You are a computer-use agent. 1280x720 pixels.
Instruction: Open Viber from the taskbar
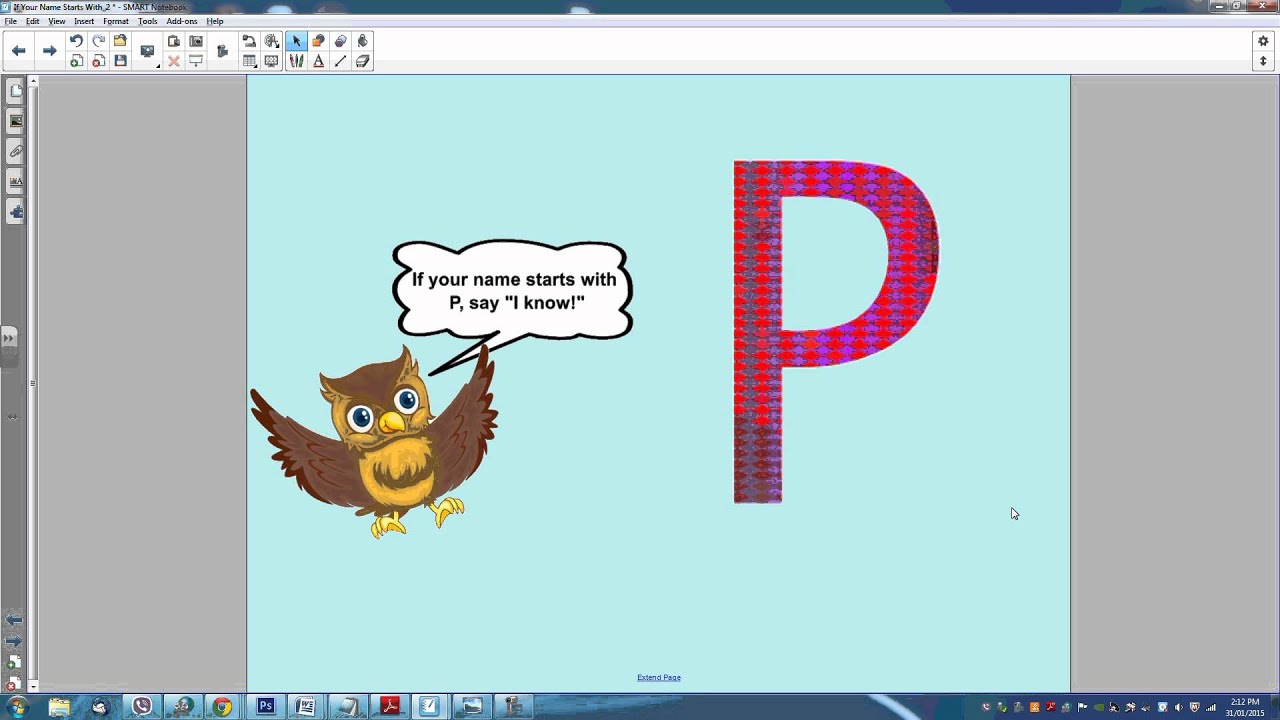coord(141,707)
